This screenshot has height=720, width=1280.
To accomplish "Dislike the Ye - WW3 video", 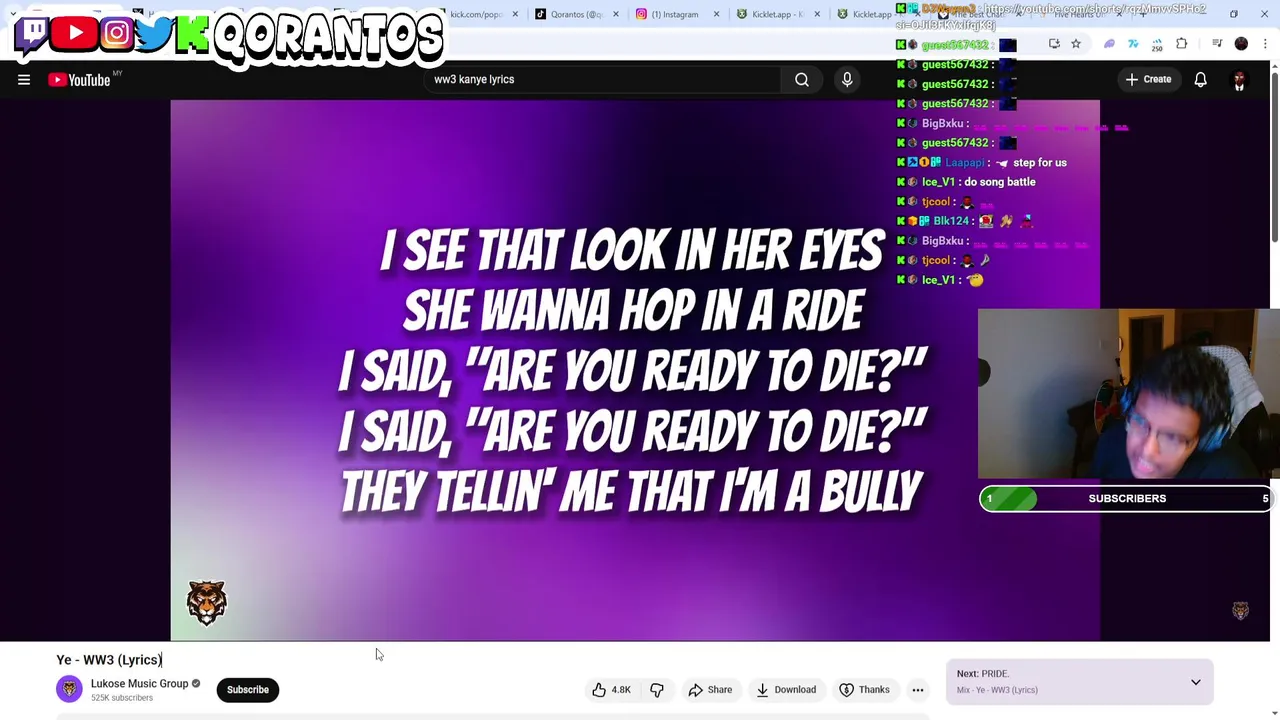I will pos(657,689).
